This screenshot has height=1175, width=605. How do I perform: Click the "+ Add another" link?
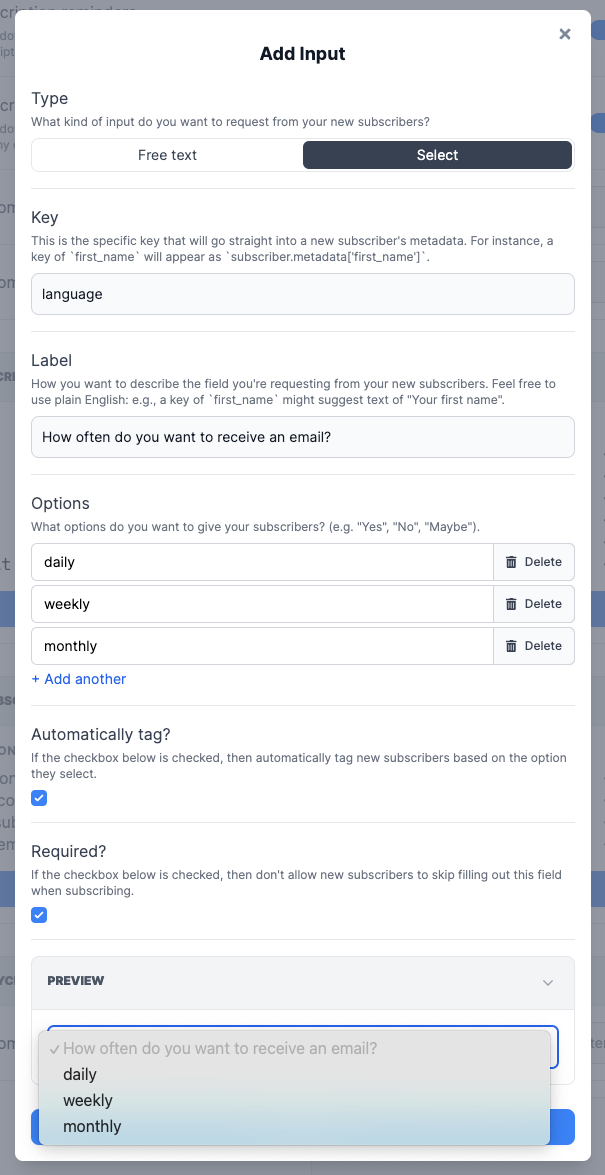(x=78, y=679)
